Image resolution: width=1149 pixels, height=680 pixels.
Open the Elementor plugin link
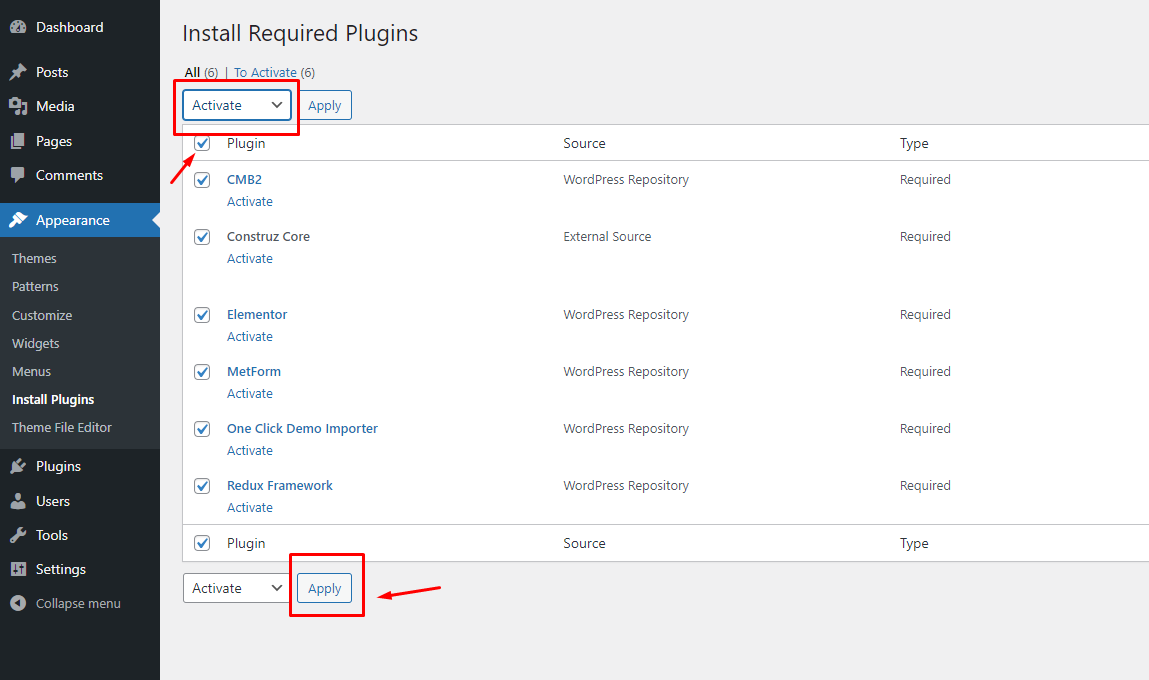click(x=257, y=314)
